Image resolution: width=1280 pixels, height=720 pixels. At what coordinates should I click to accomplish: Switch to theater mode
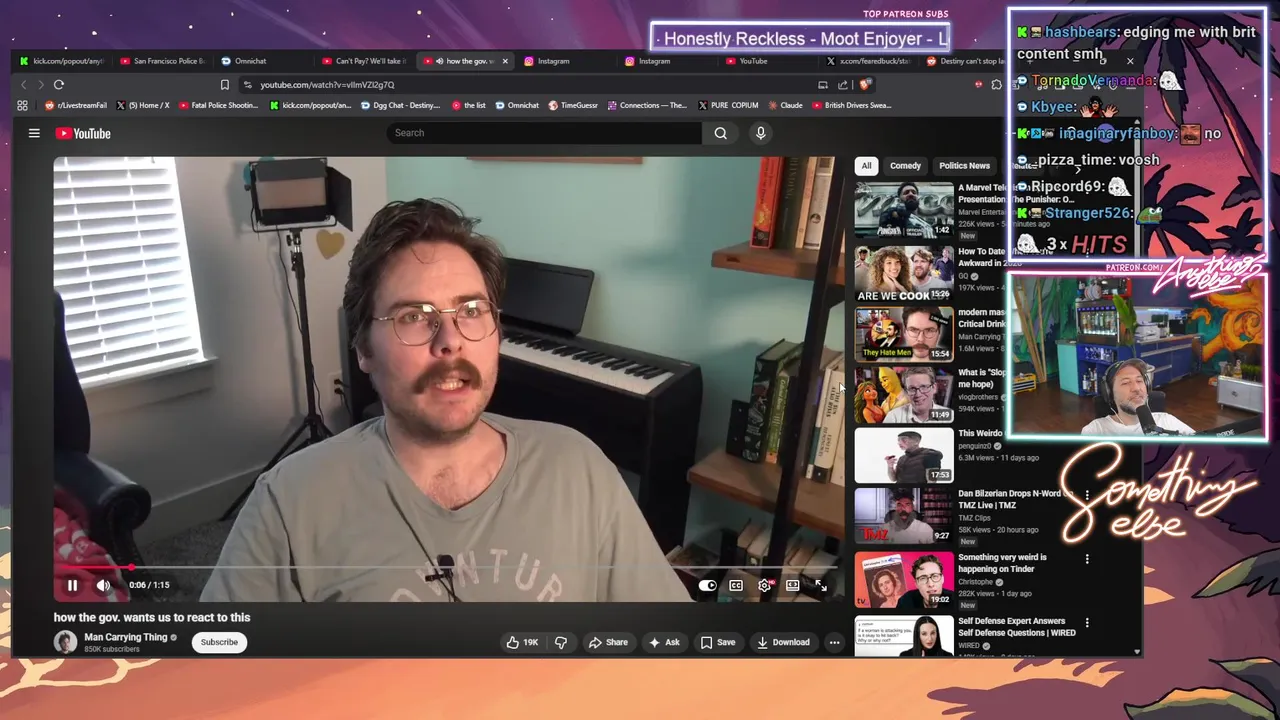click(792, 585)
